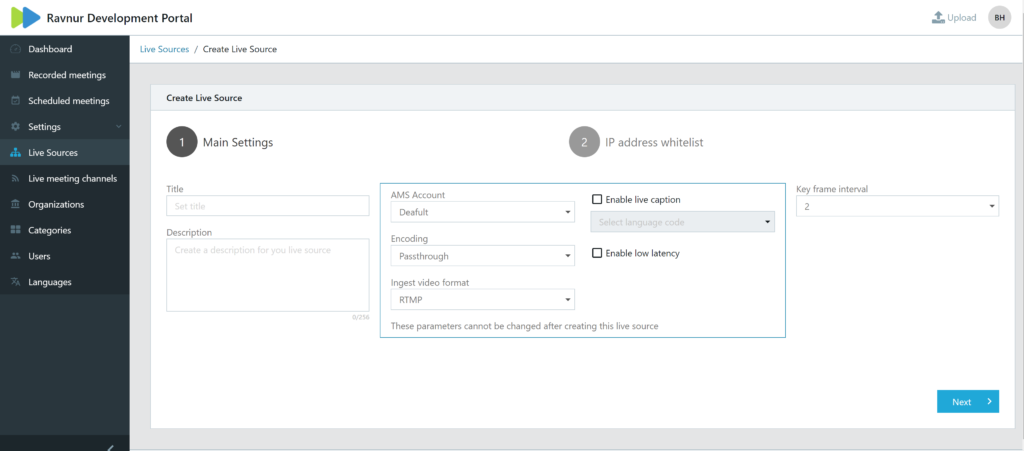The width and height of the screenshot is (1024, 451).
Task: Click the Live Sources breadcrumb link
Action: [163, 49]
